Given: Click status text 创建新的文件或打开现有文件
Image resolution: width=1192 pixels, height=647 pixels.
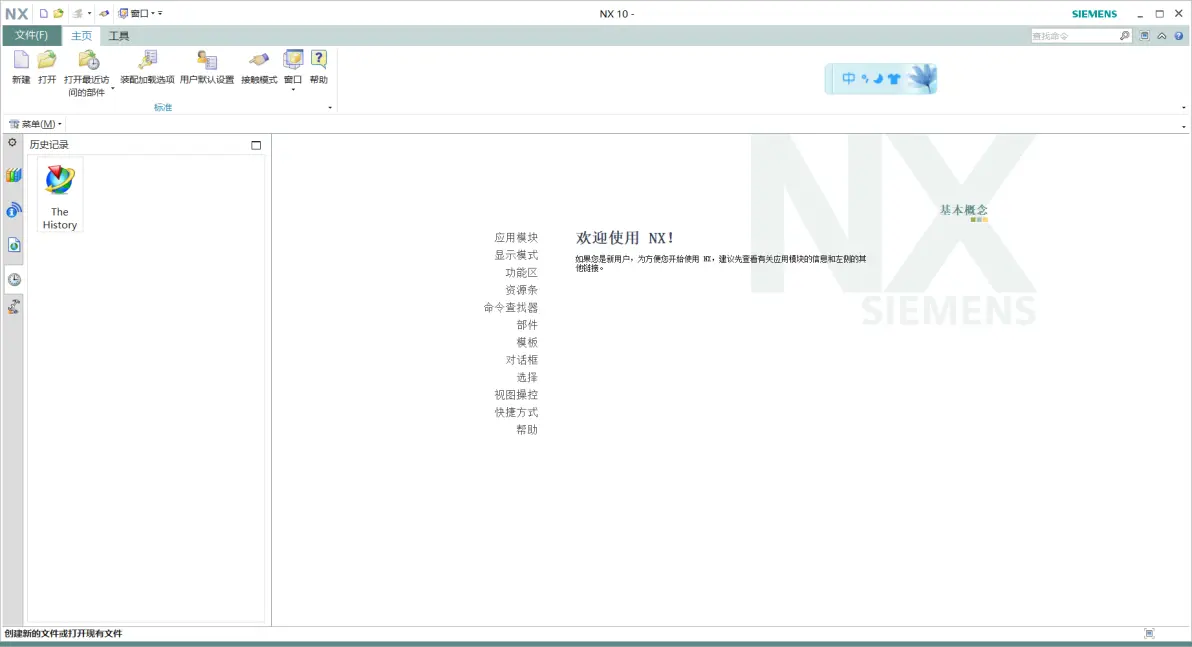Looking at the screenshot, I should (x=63, y=633).
